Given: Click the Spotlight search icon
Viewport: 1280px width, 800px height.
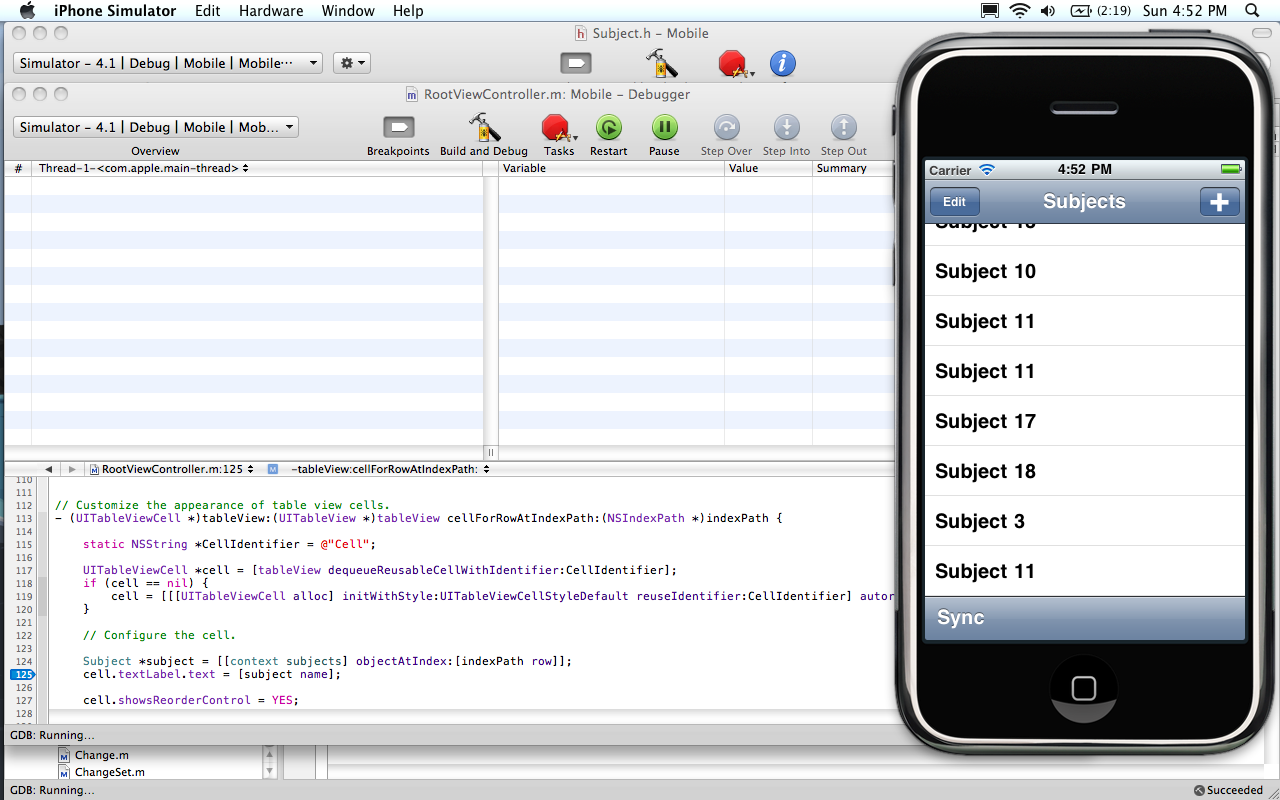Looking at the screenshot, I should [1252, 11].
